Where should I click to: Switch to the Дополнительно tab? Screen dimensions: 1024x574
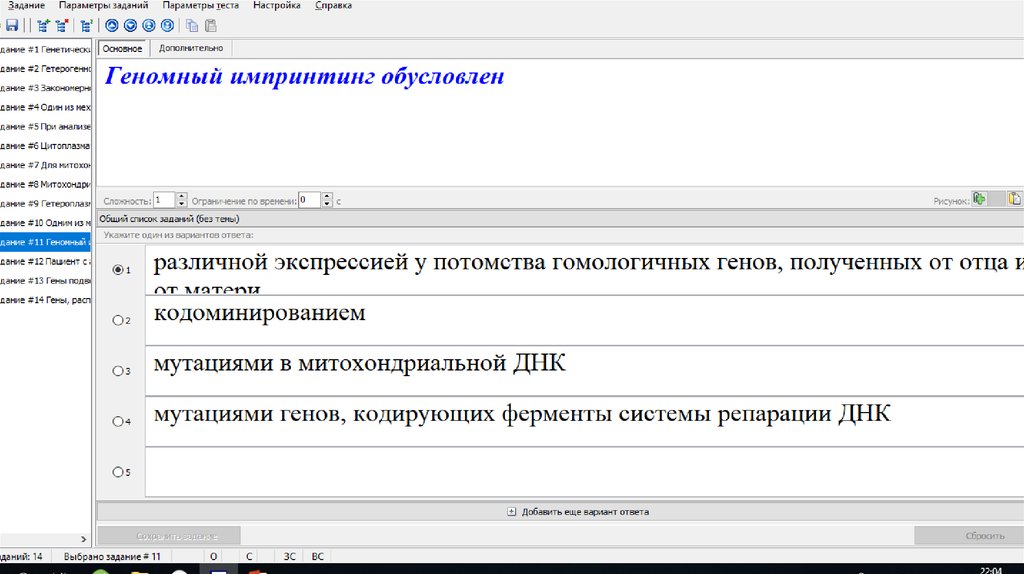coord(191,48)
